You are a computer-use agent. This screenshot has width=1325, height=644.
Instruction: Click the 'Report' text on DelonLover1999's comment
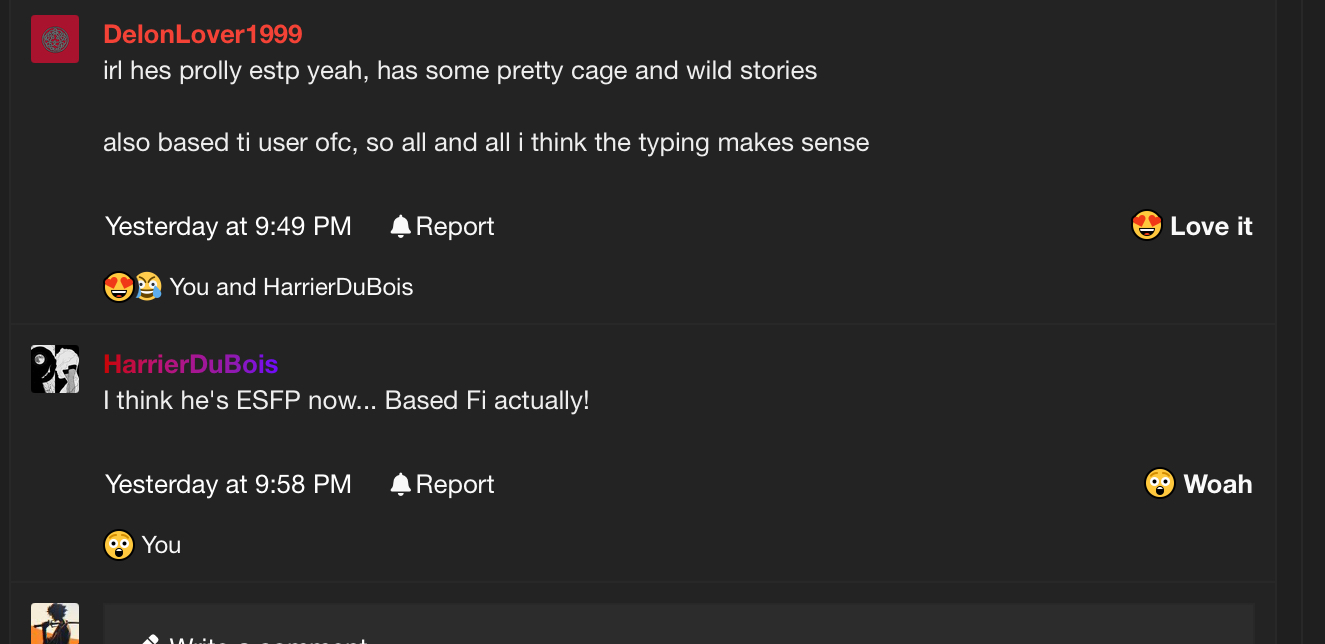pyautogui.click(x=455, y=227)
